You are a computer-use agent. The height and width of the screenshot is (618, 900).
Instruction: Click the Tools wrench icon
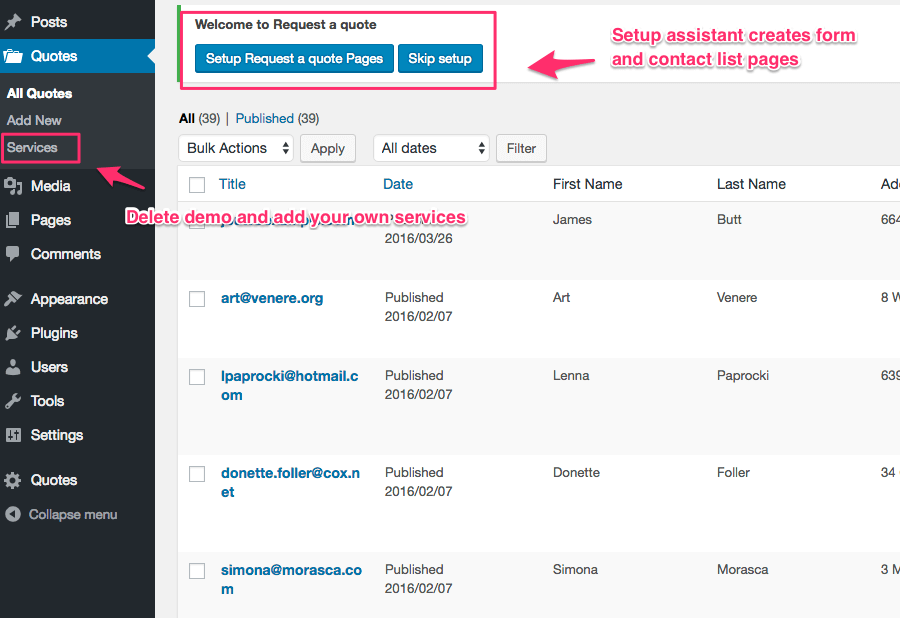pyautogui.click(x=13, y=401)
